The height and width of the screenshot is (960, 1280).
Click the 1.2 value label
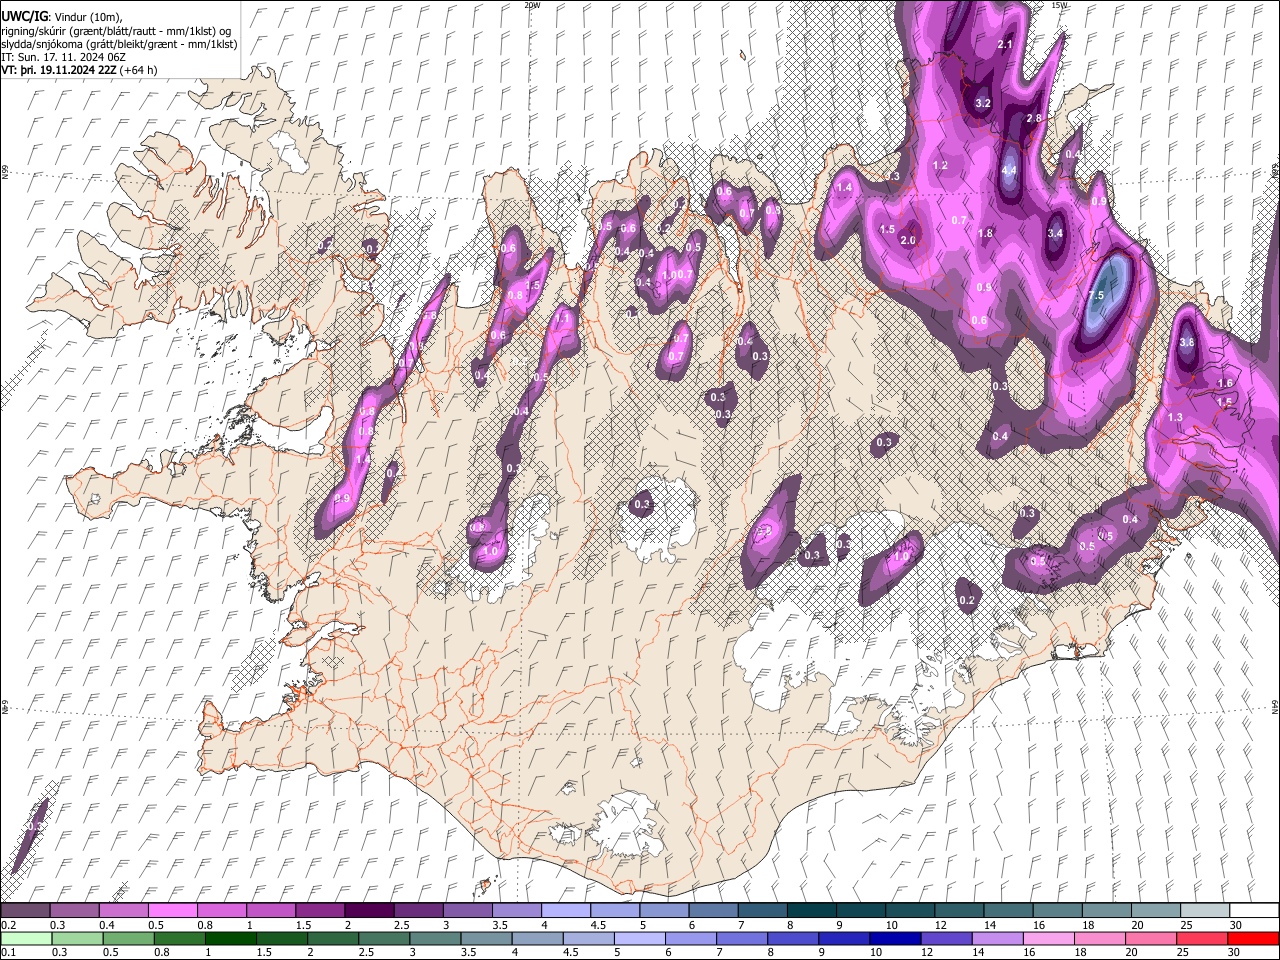click(x=940, y=166)
